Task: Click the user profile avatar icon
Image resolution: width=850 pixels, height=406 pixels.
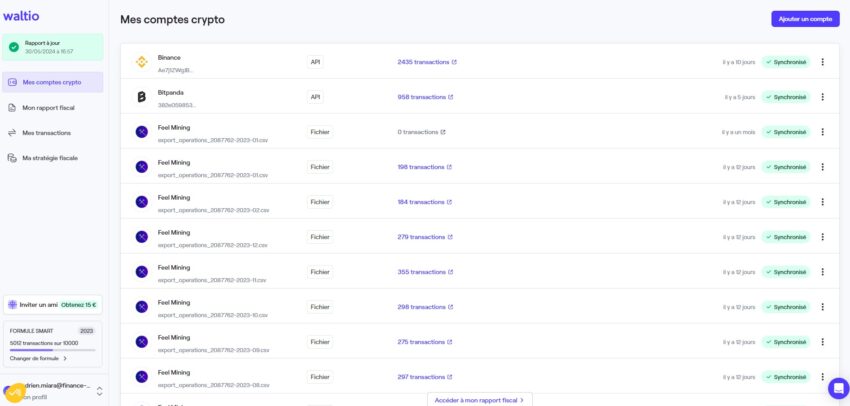Action: [x=14, y=391]
